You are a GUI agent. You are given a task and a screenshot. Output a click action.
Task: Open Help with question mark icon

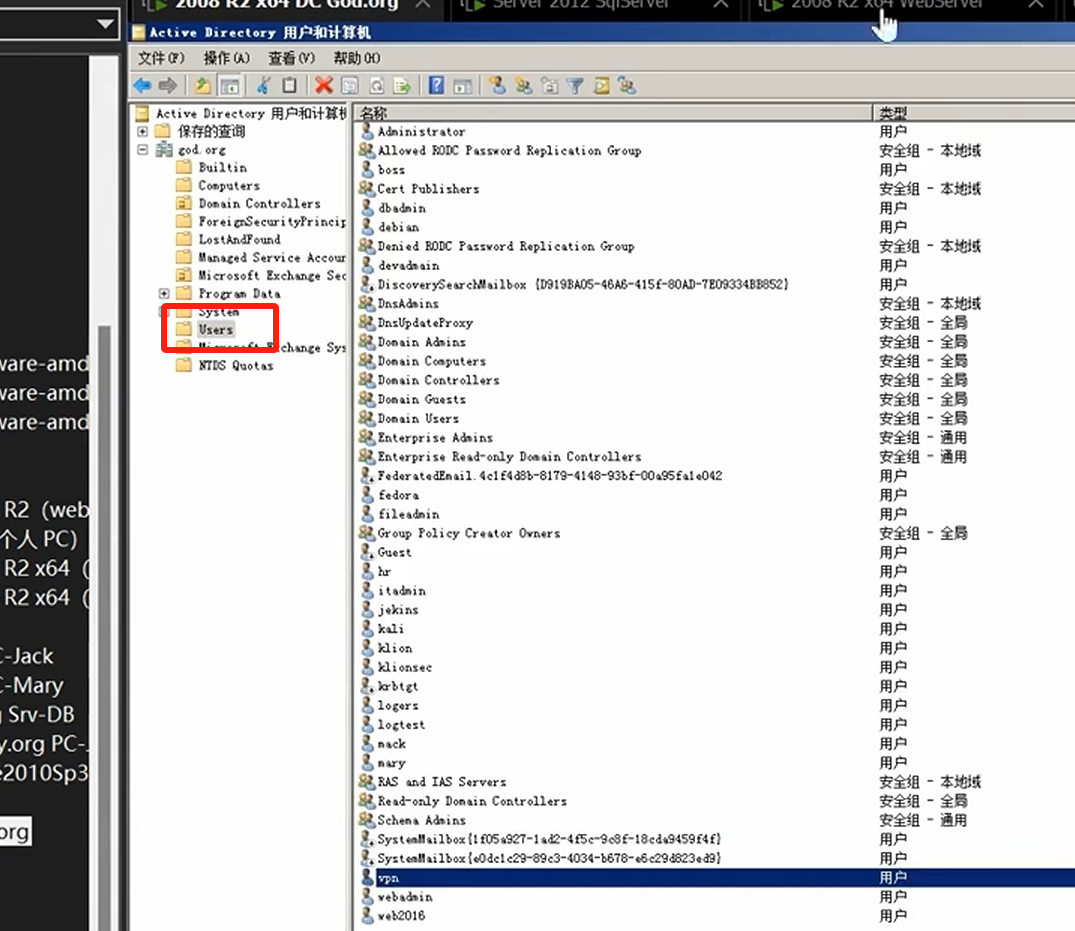coord(436,86)
